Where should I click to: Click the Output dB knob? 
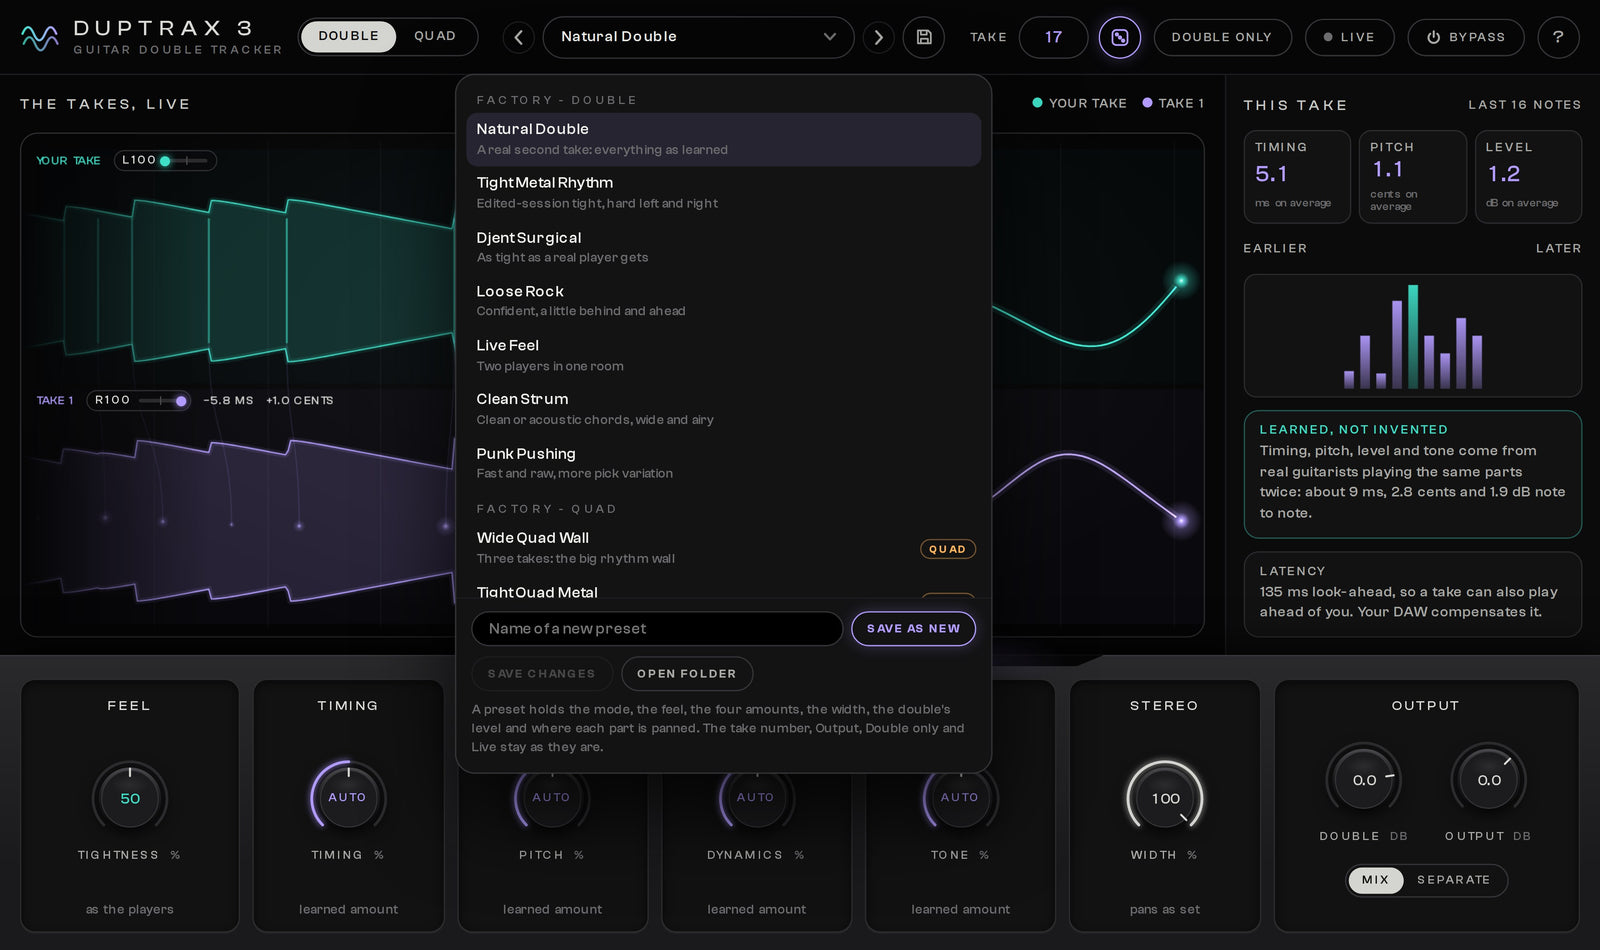1488,780
